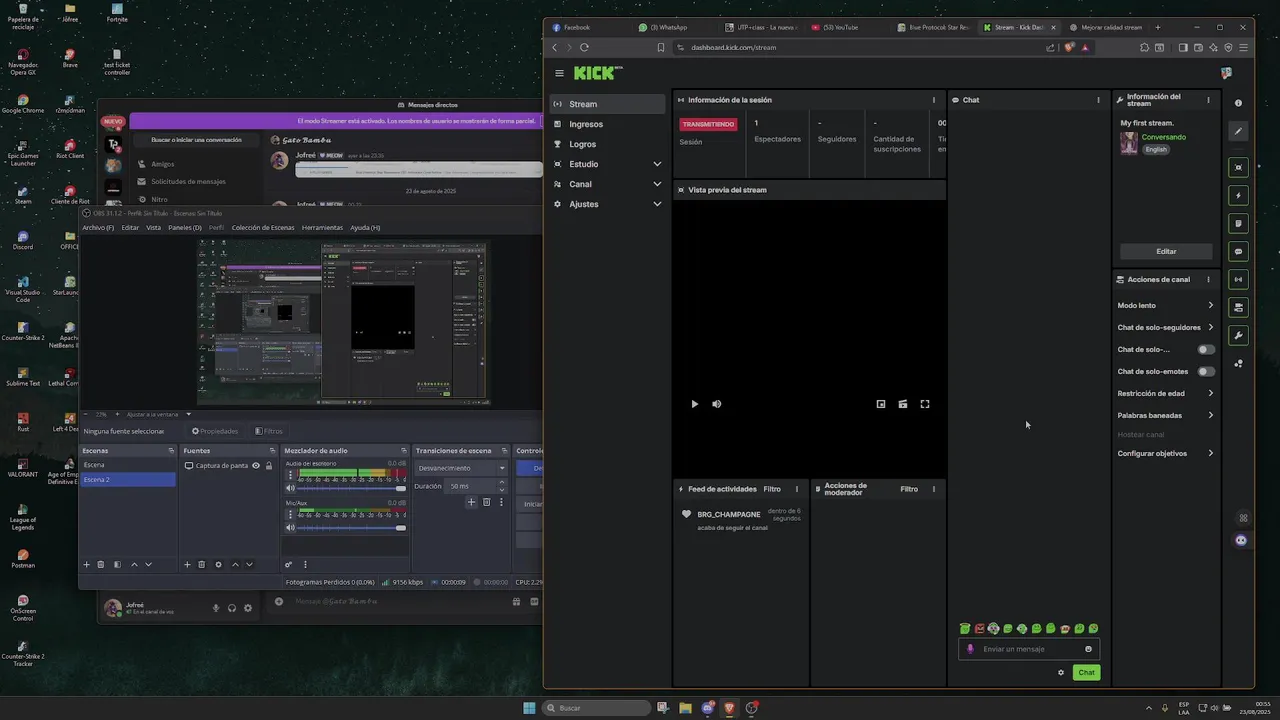This screenshot has width=1280, height=720.
Task: Click the pencil edit icon in right rail
Action: 1238,131
